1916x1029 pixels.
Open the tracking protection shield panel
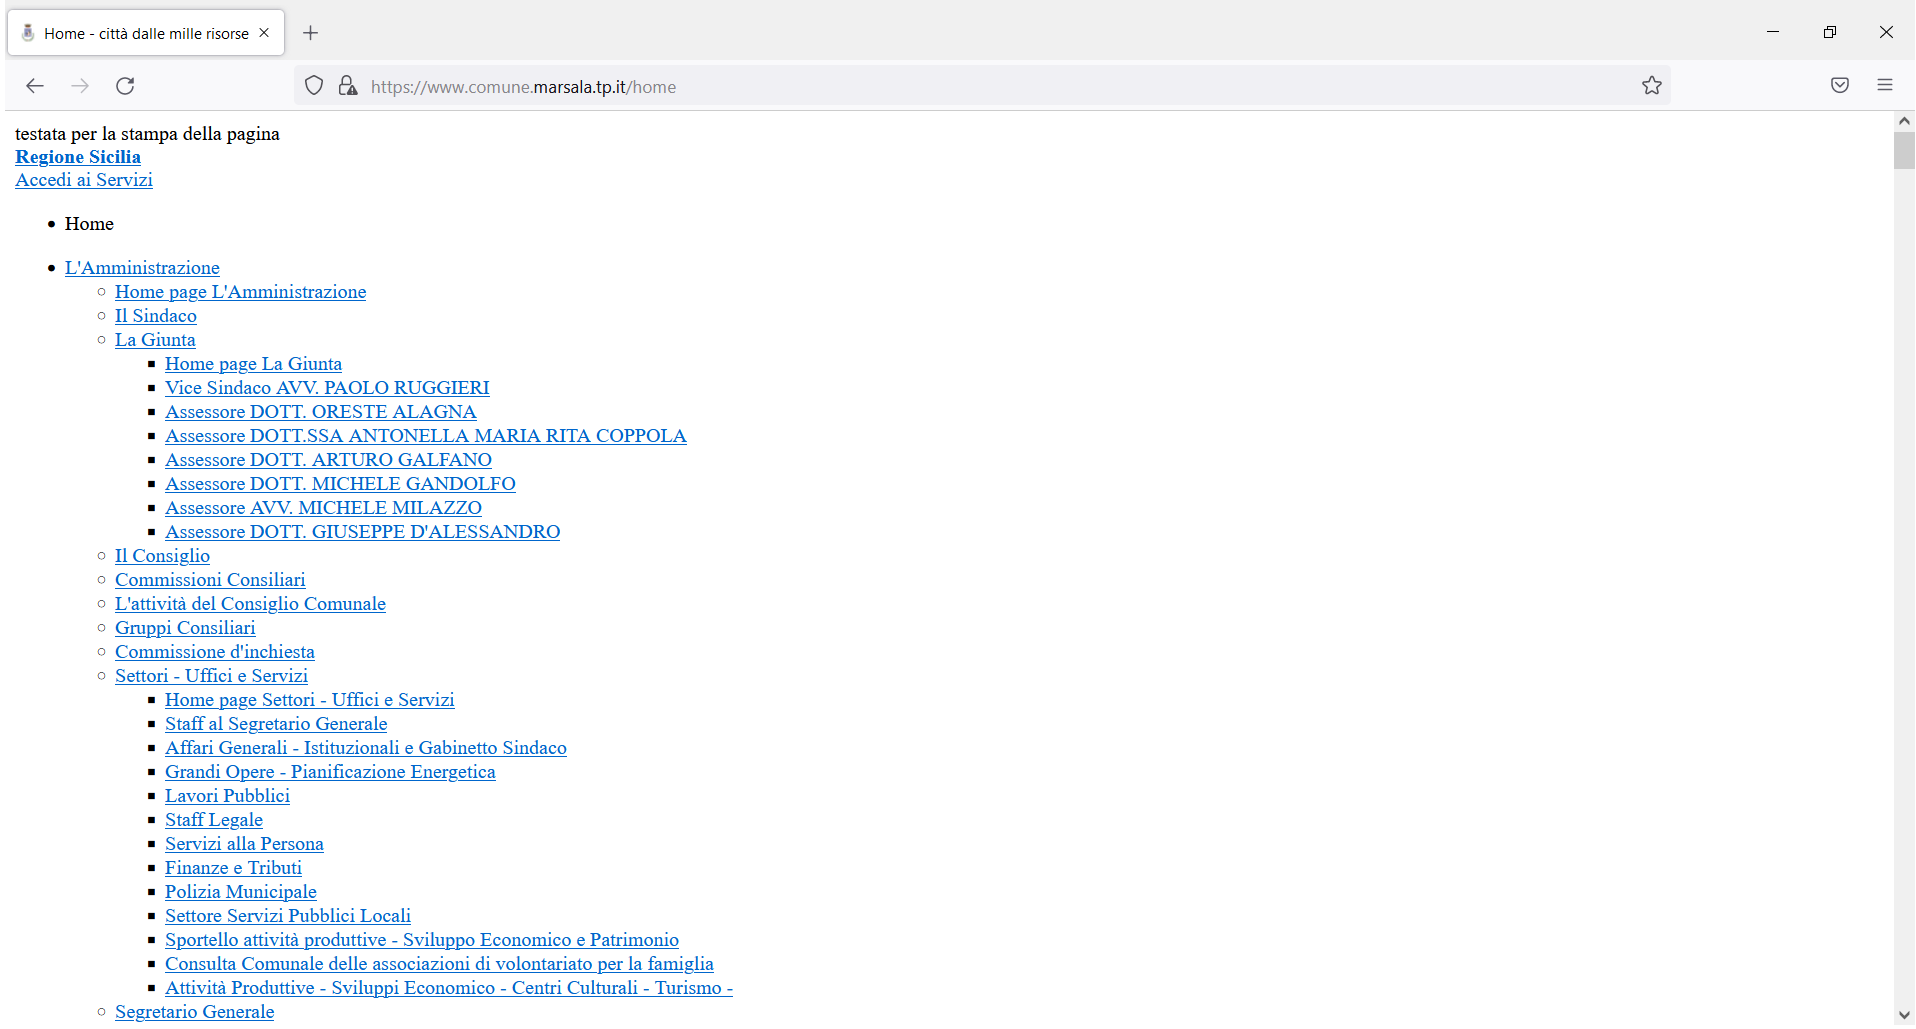pyautogui.click(x=313, y=85)
